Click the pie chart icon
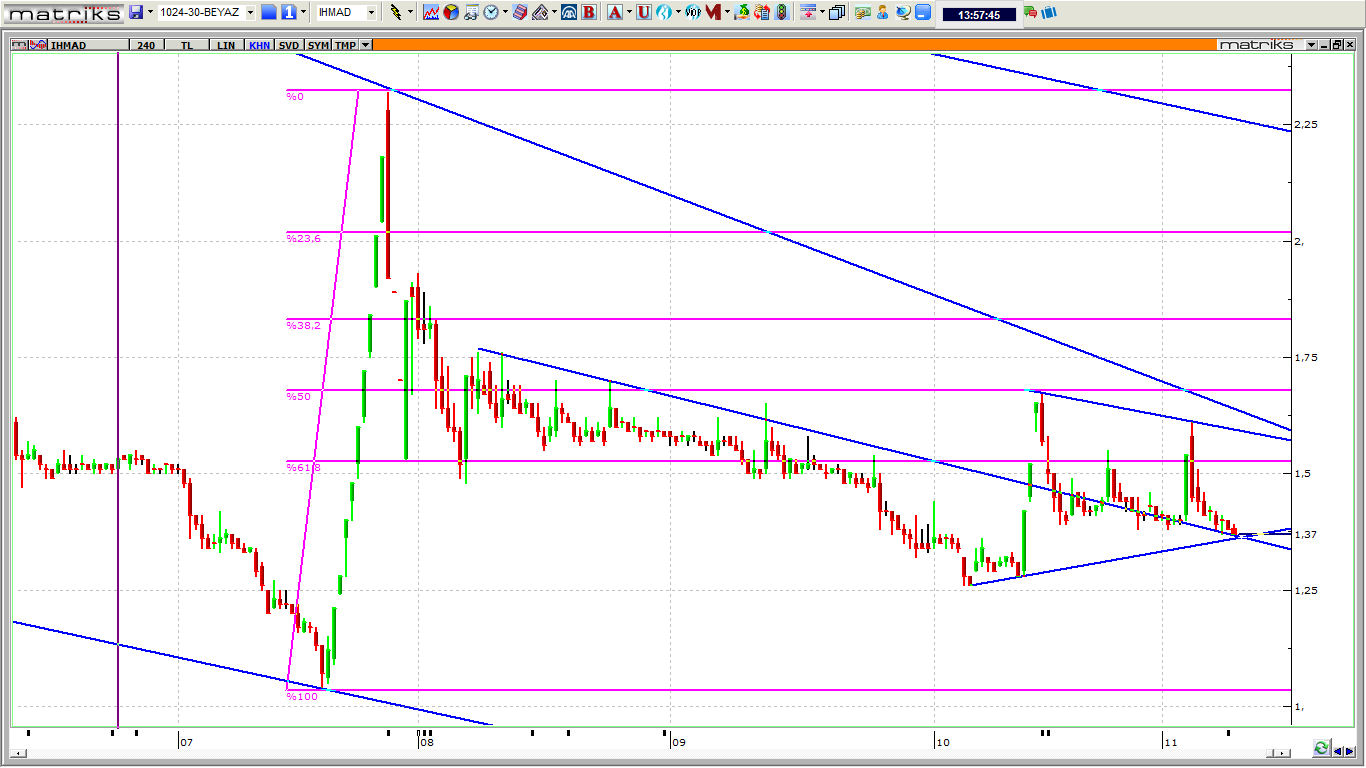1366x768 pixels. 450,12
